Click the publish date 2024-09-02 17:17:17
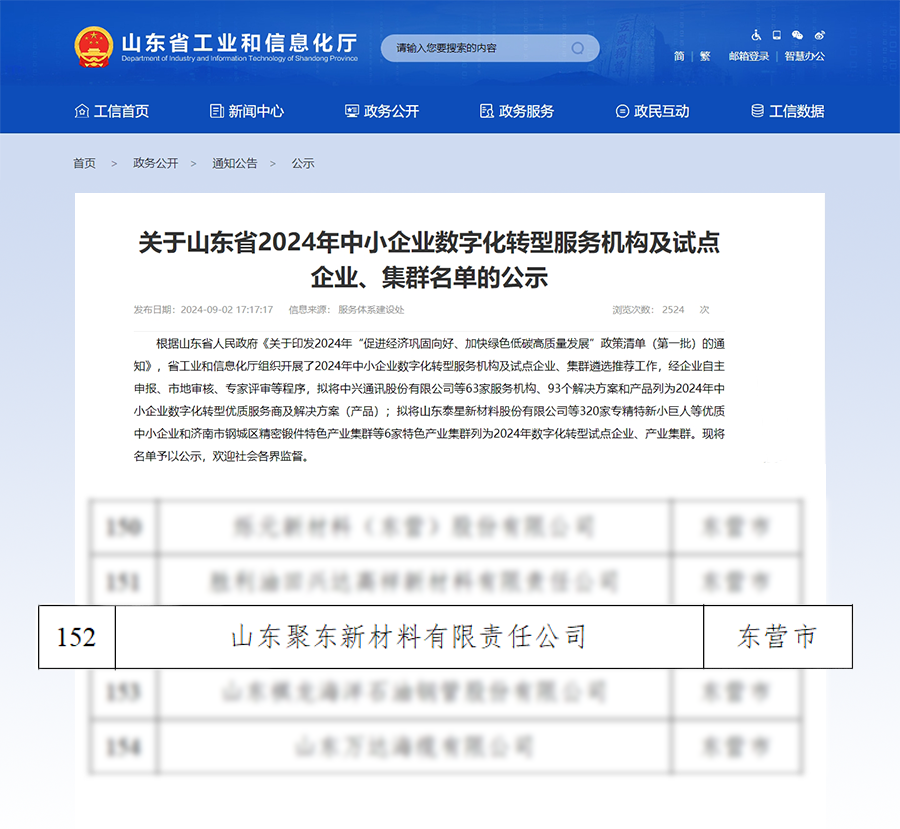The width and height of the screenshot is (900, 829). [x=227, y=310]
